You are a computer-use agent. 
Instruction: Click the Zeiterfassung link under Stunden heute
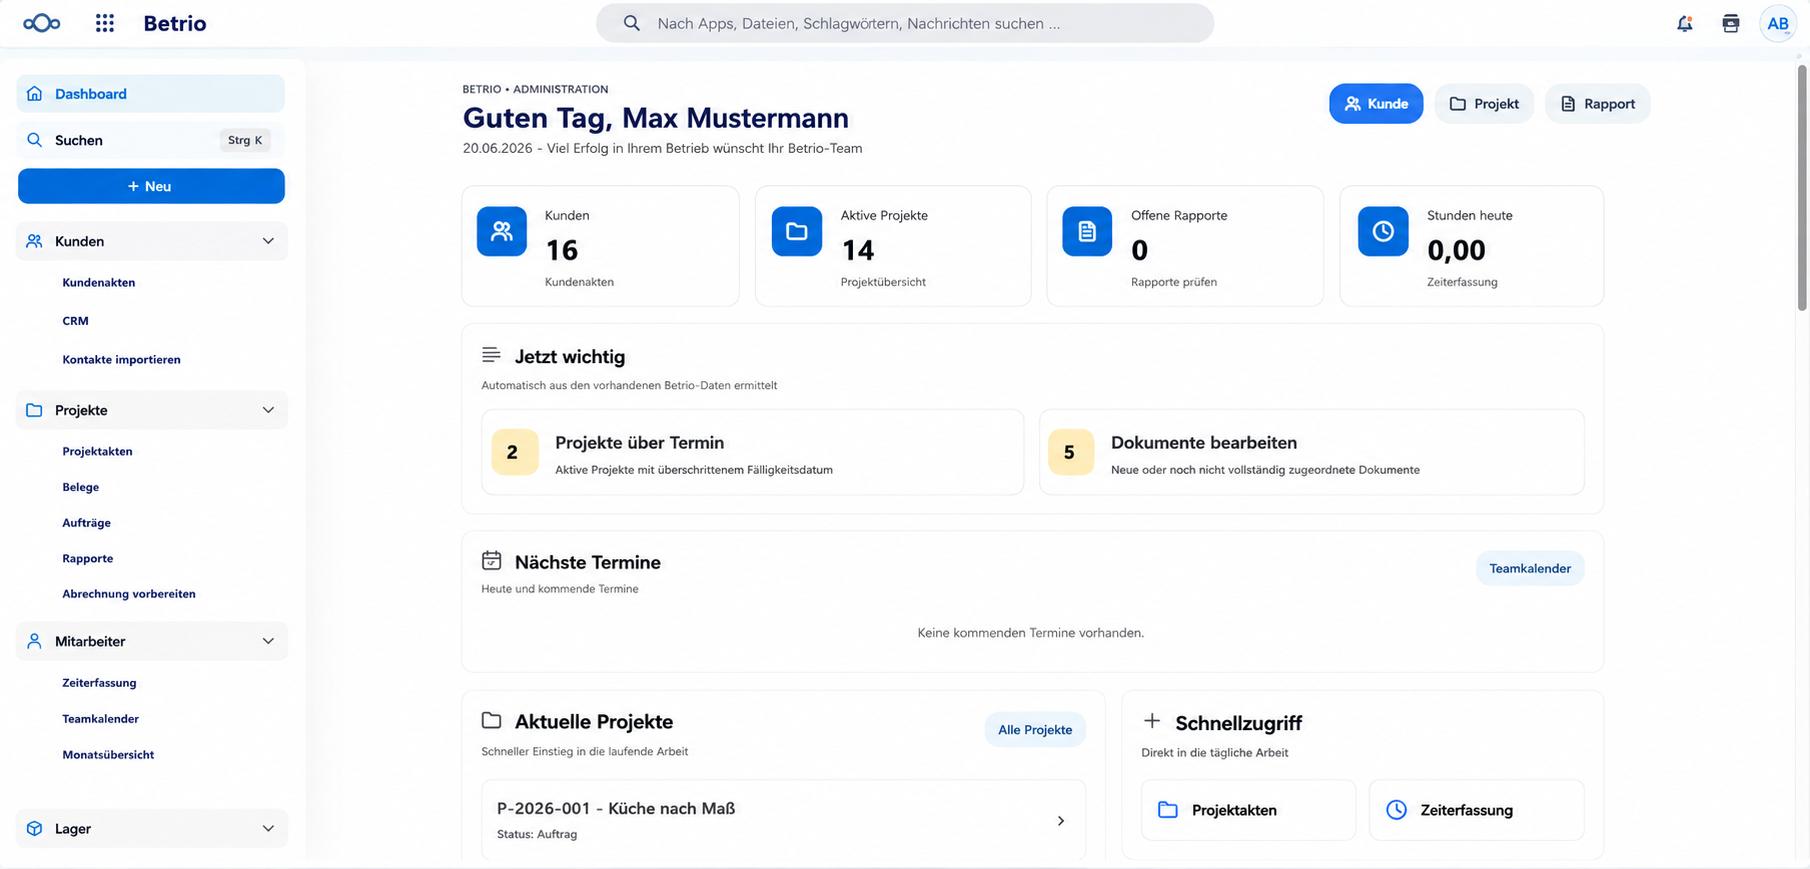click(1462, 282)
